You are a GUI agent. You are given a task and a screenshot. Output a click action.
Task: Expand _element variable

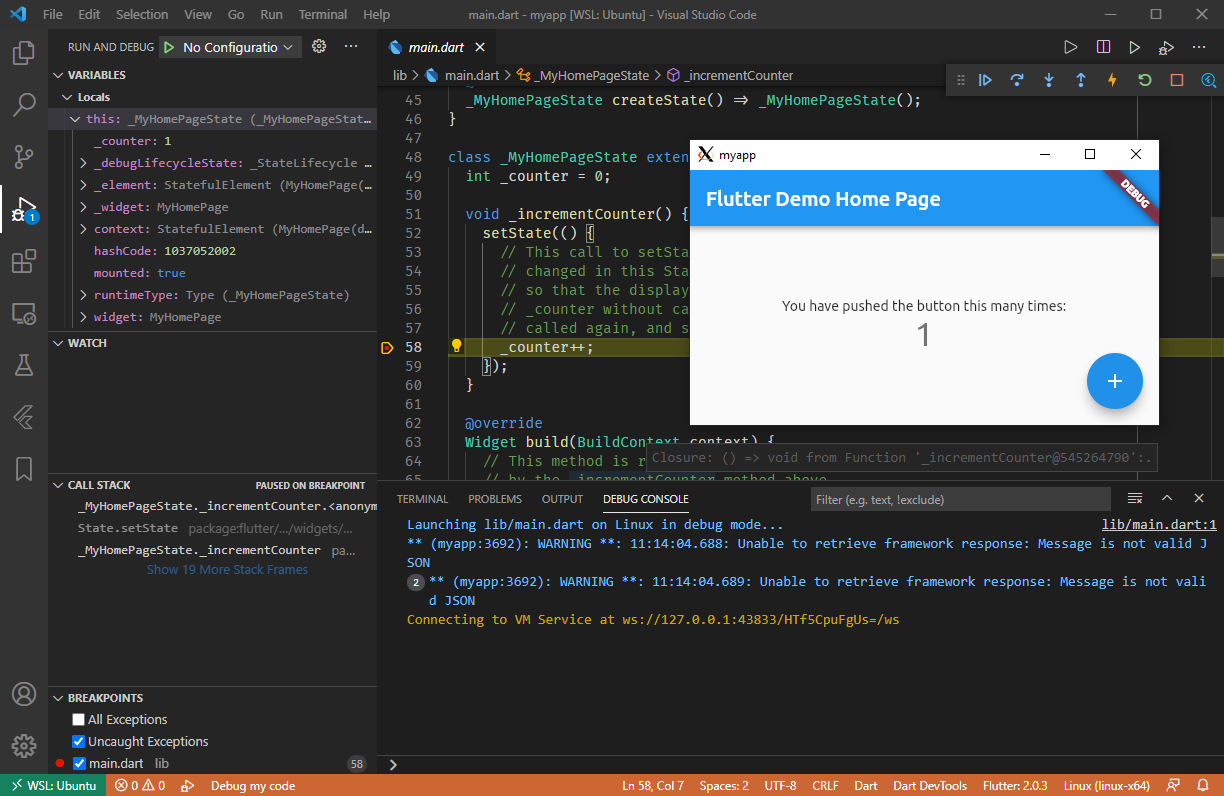click(x=84, y=185)
